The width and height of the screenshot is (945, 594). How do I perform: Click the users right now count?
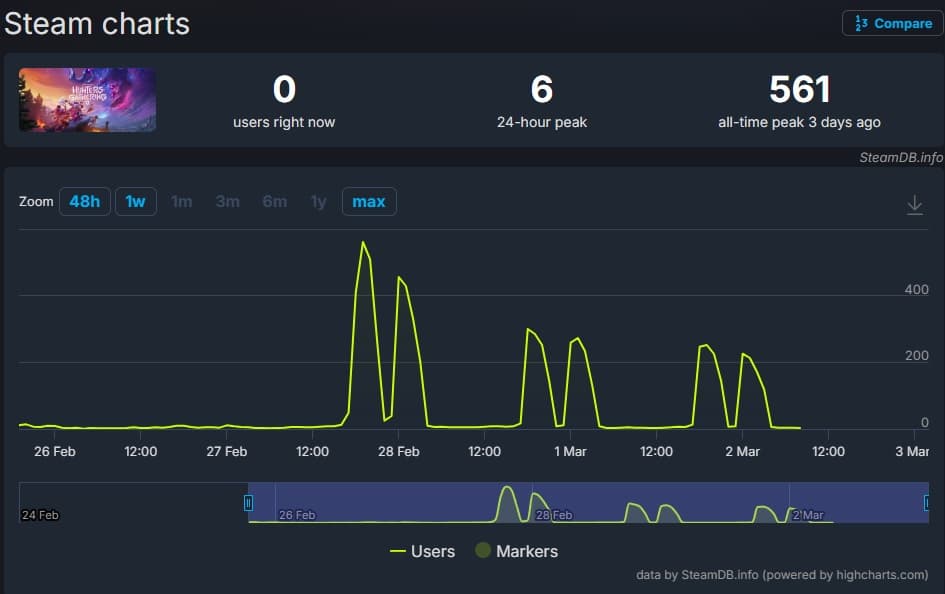tap(284, 90)
